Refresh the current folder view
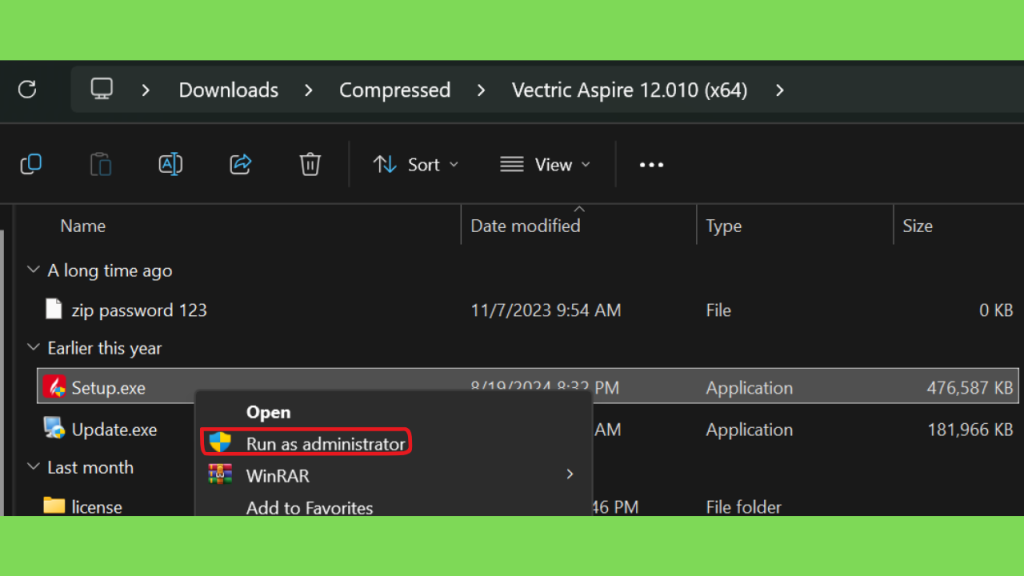1024x576 pixels. click(x=27, y=89)
